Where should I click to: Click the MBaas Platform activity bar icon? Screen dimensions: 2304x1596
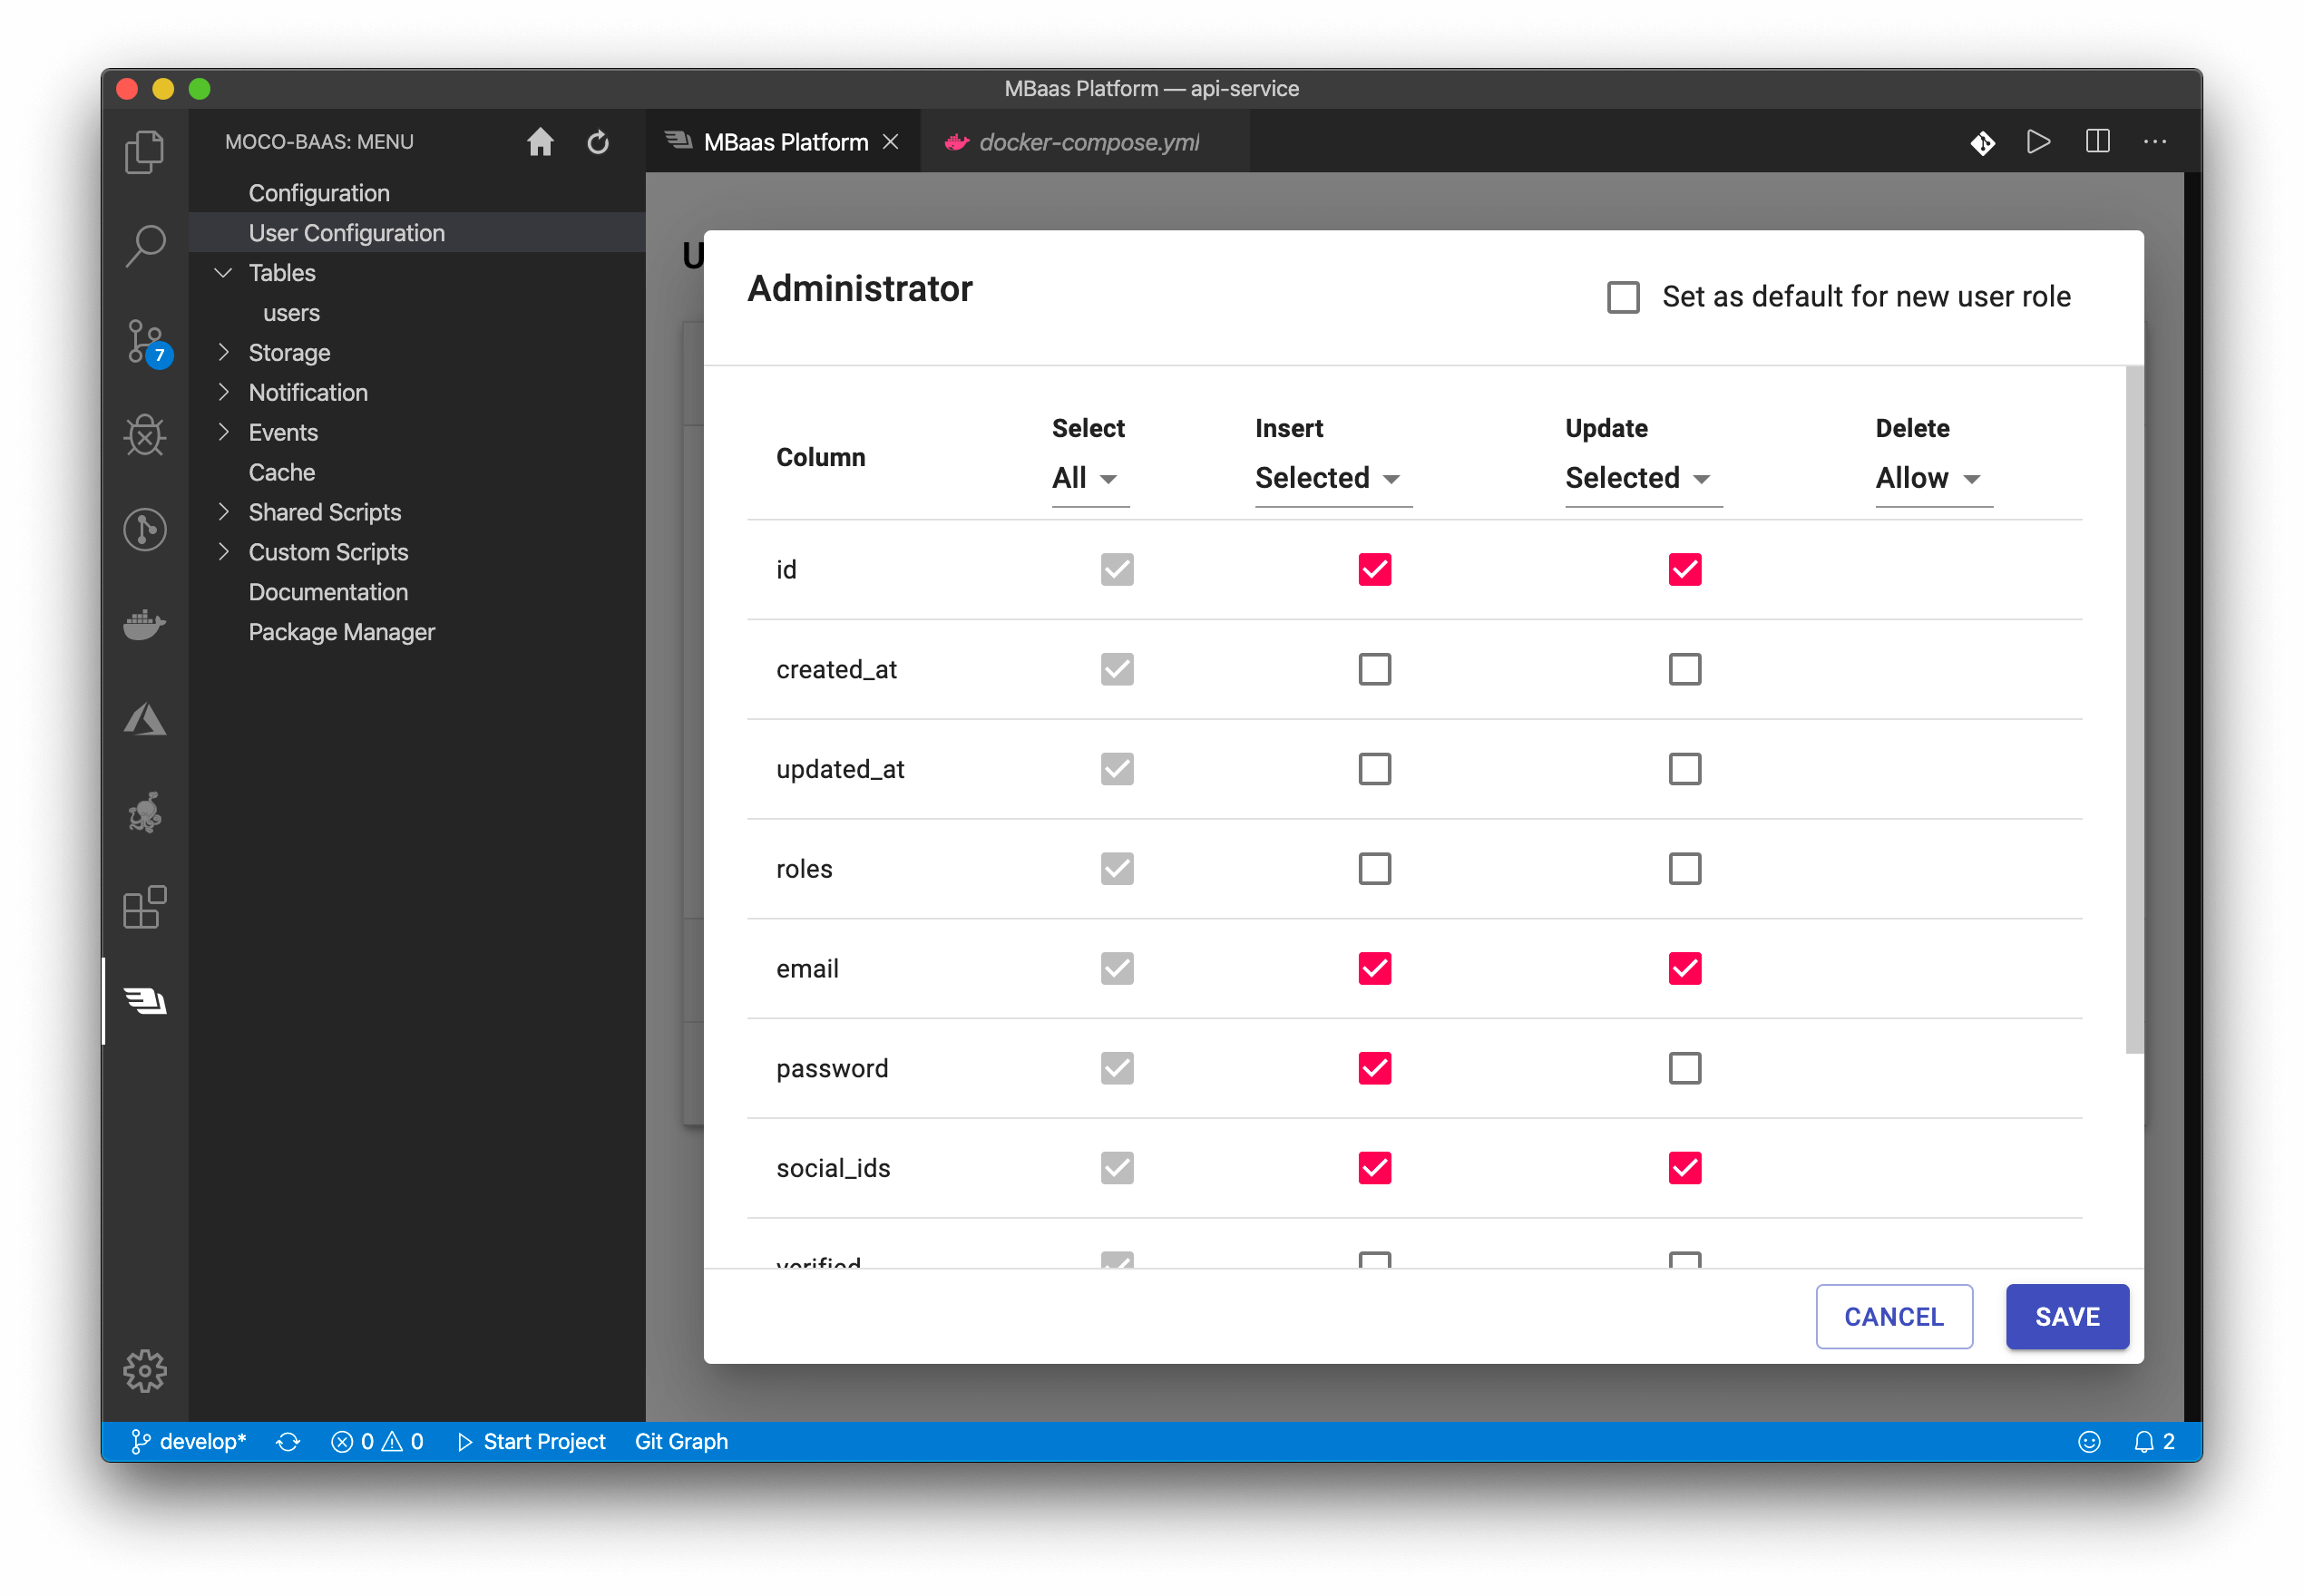(145, 1000)
